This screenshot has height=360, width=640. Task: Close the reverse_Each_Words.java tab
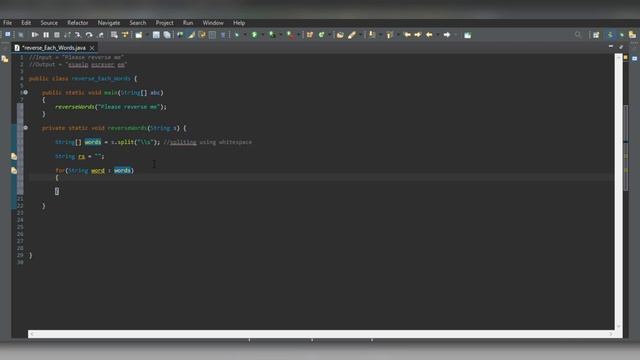(92, 48)
